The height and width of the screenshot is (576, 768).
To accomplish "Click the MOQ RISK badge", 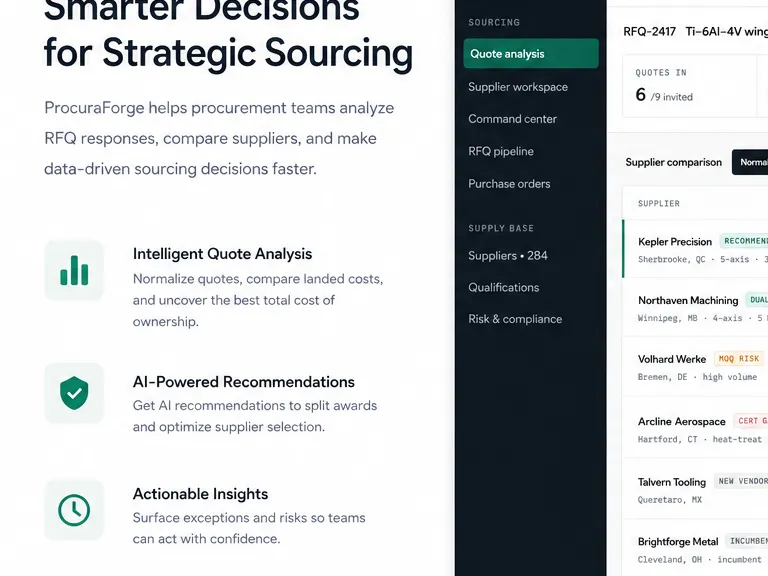I will 739,359.
